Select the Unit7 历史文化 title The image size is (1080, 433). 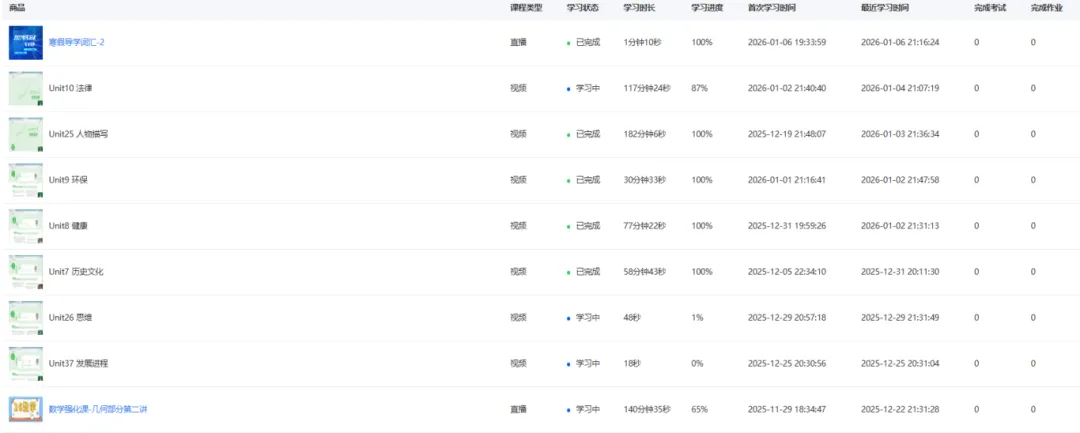point(76,272)
